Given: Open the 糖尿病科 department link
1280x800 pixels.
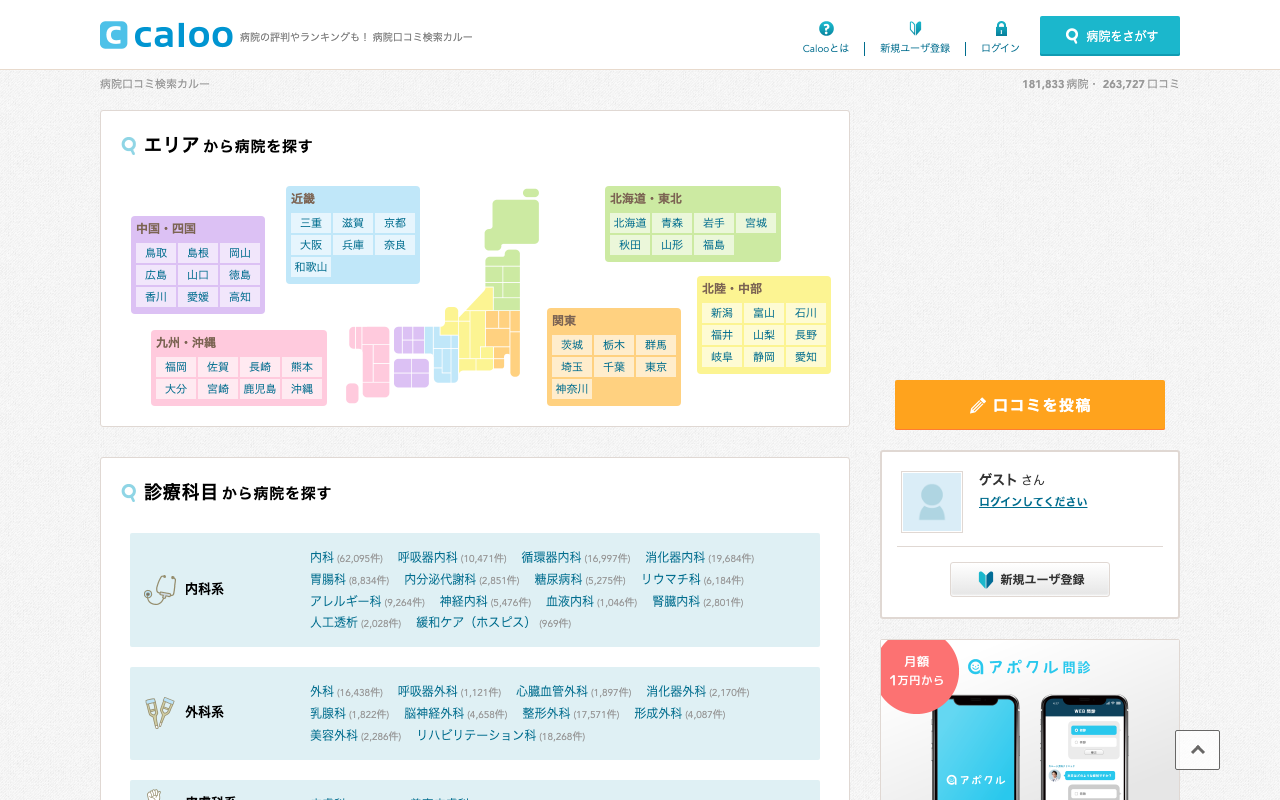Looking at the screenshot, I should point(558,579).
